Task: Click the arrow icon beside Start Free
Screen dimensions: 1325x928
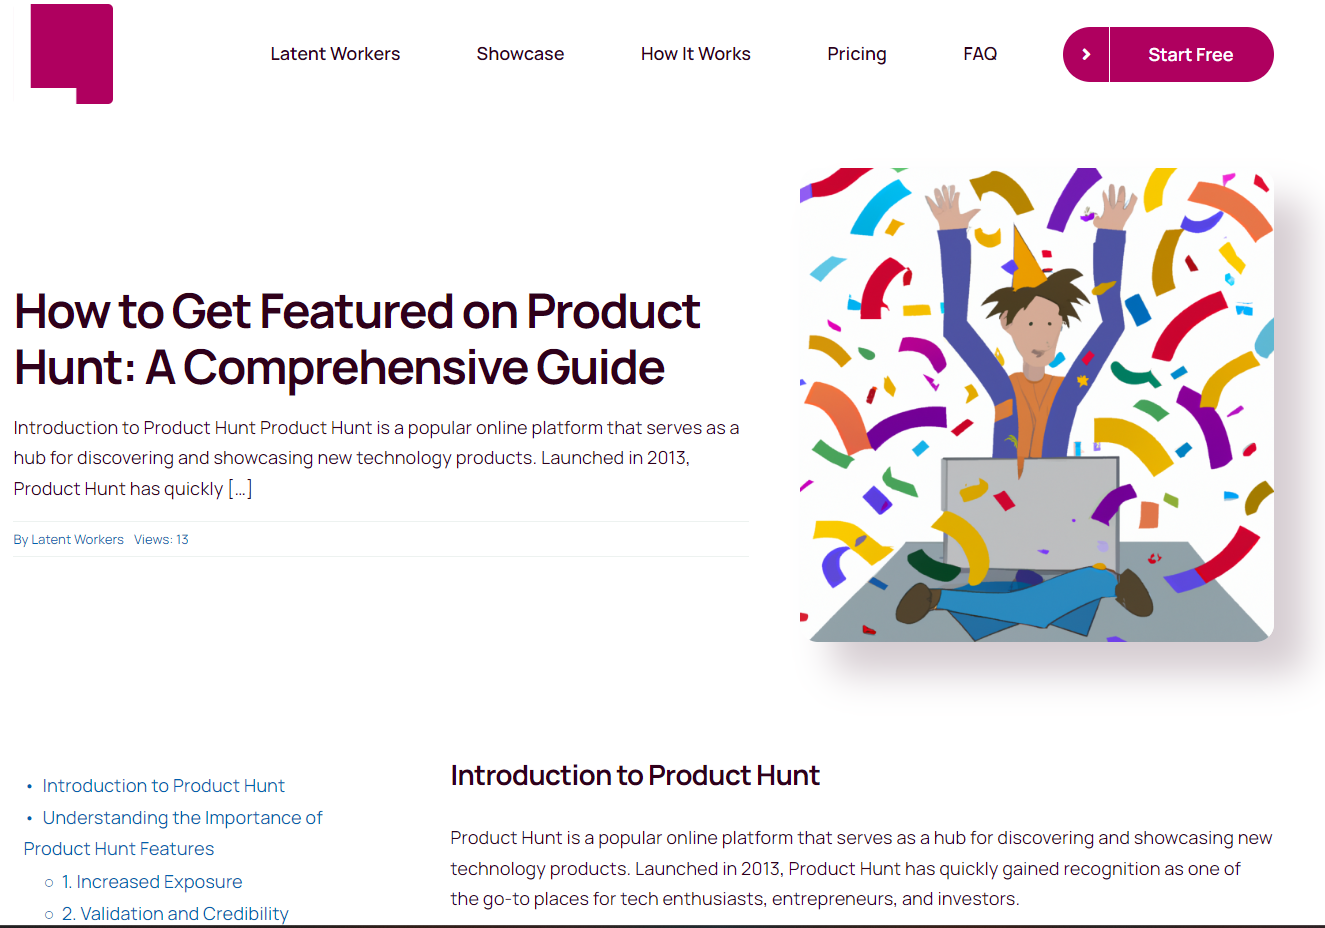Action: coord(1086,55)
